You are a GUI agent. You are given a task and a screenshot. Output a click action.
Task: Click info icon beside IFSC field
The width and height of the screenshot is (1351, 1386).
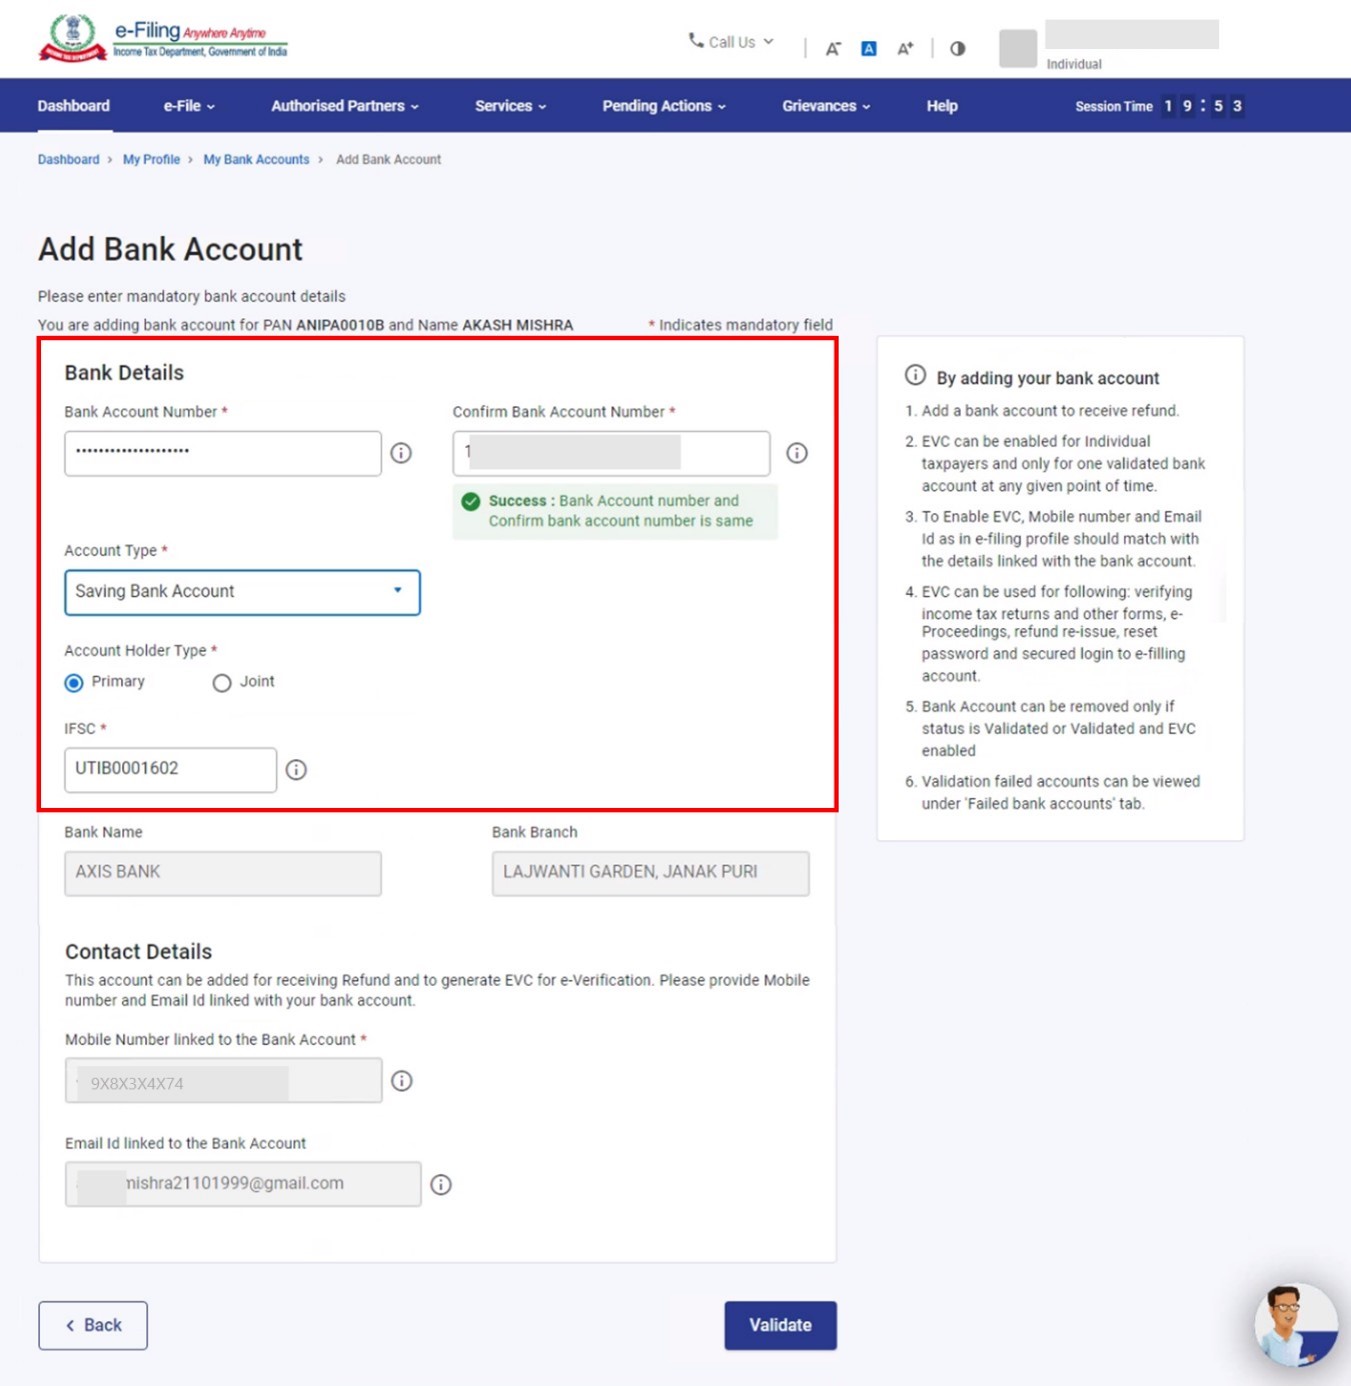[x=296, y=770]
